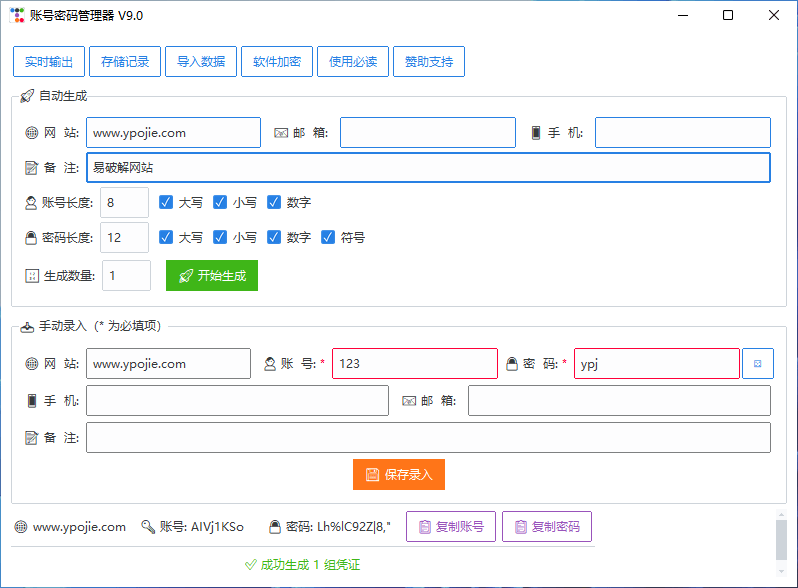798x588 pixels.
Task: Click the floppy disk icon on 保存录入
Action: 372,475
